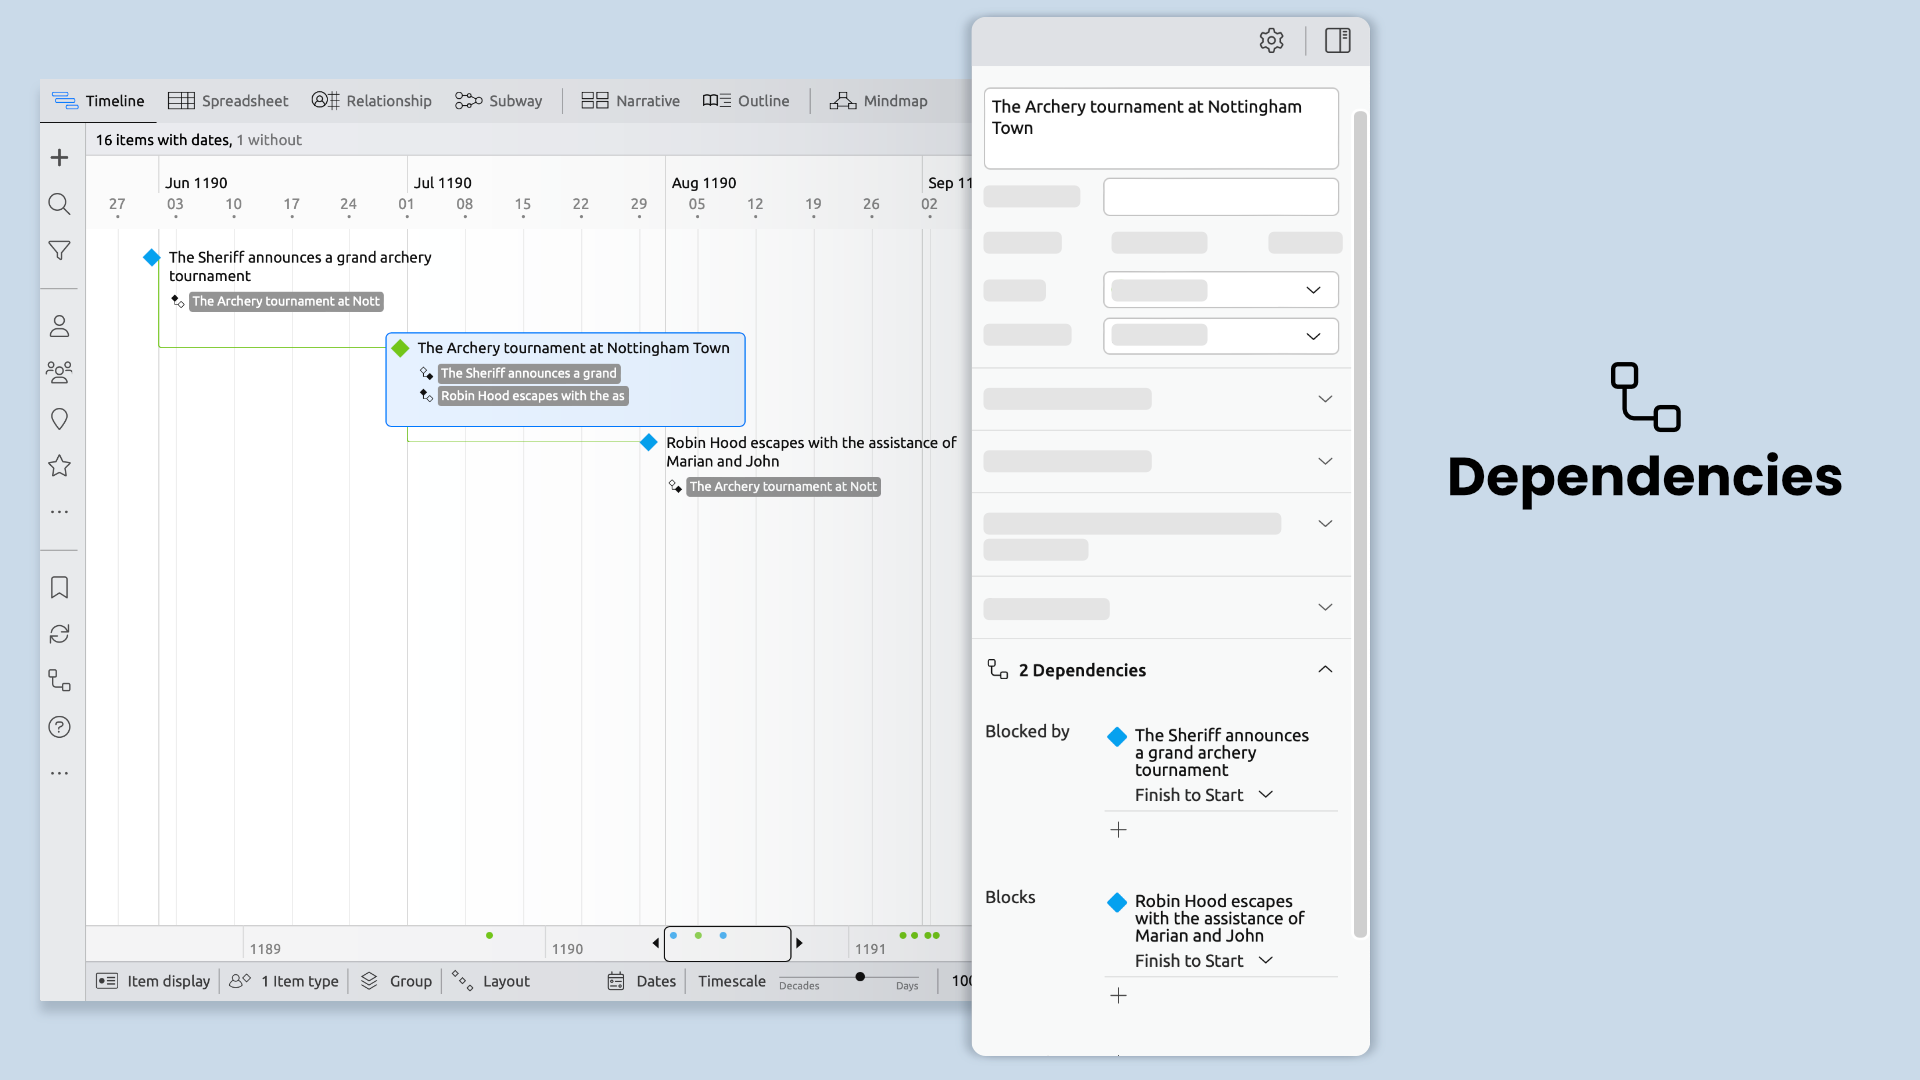Open the help question mark icon
The image size is (1920, 1080).
click(x=60, y=727)
